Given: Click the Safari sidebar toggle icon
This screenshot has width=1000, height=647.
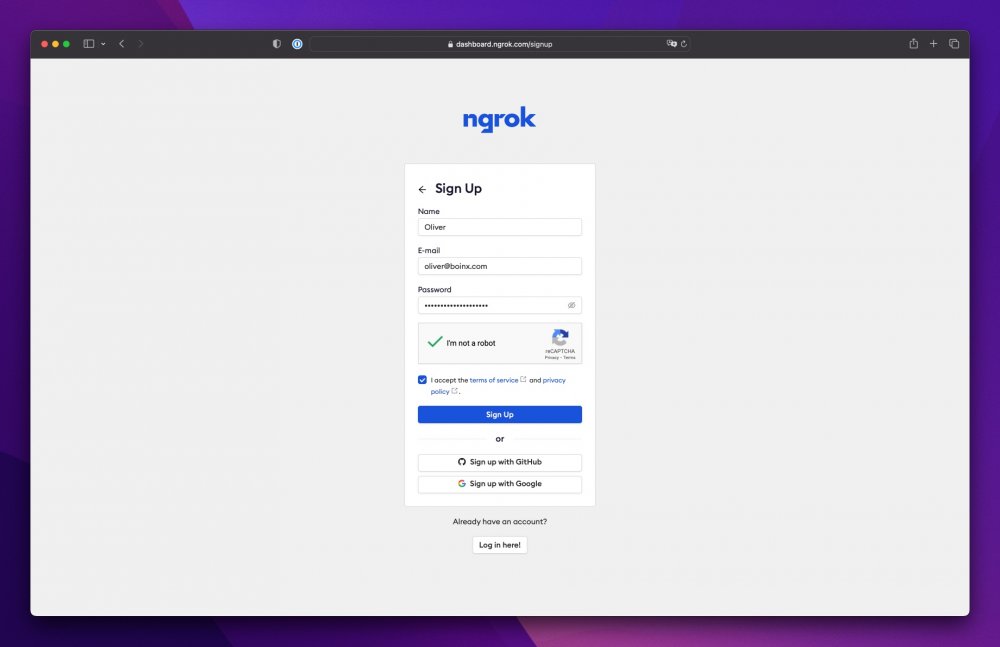Looking at the screenshot, I should pos(89,44).
